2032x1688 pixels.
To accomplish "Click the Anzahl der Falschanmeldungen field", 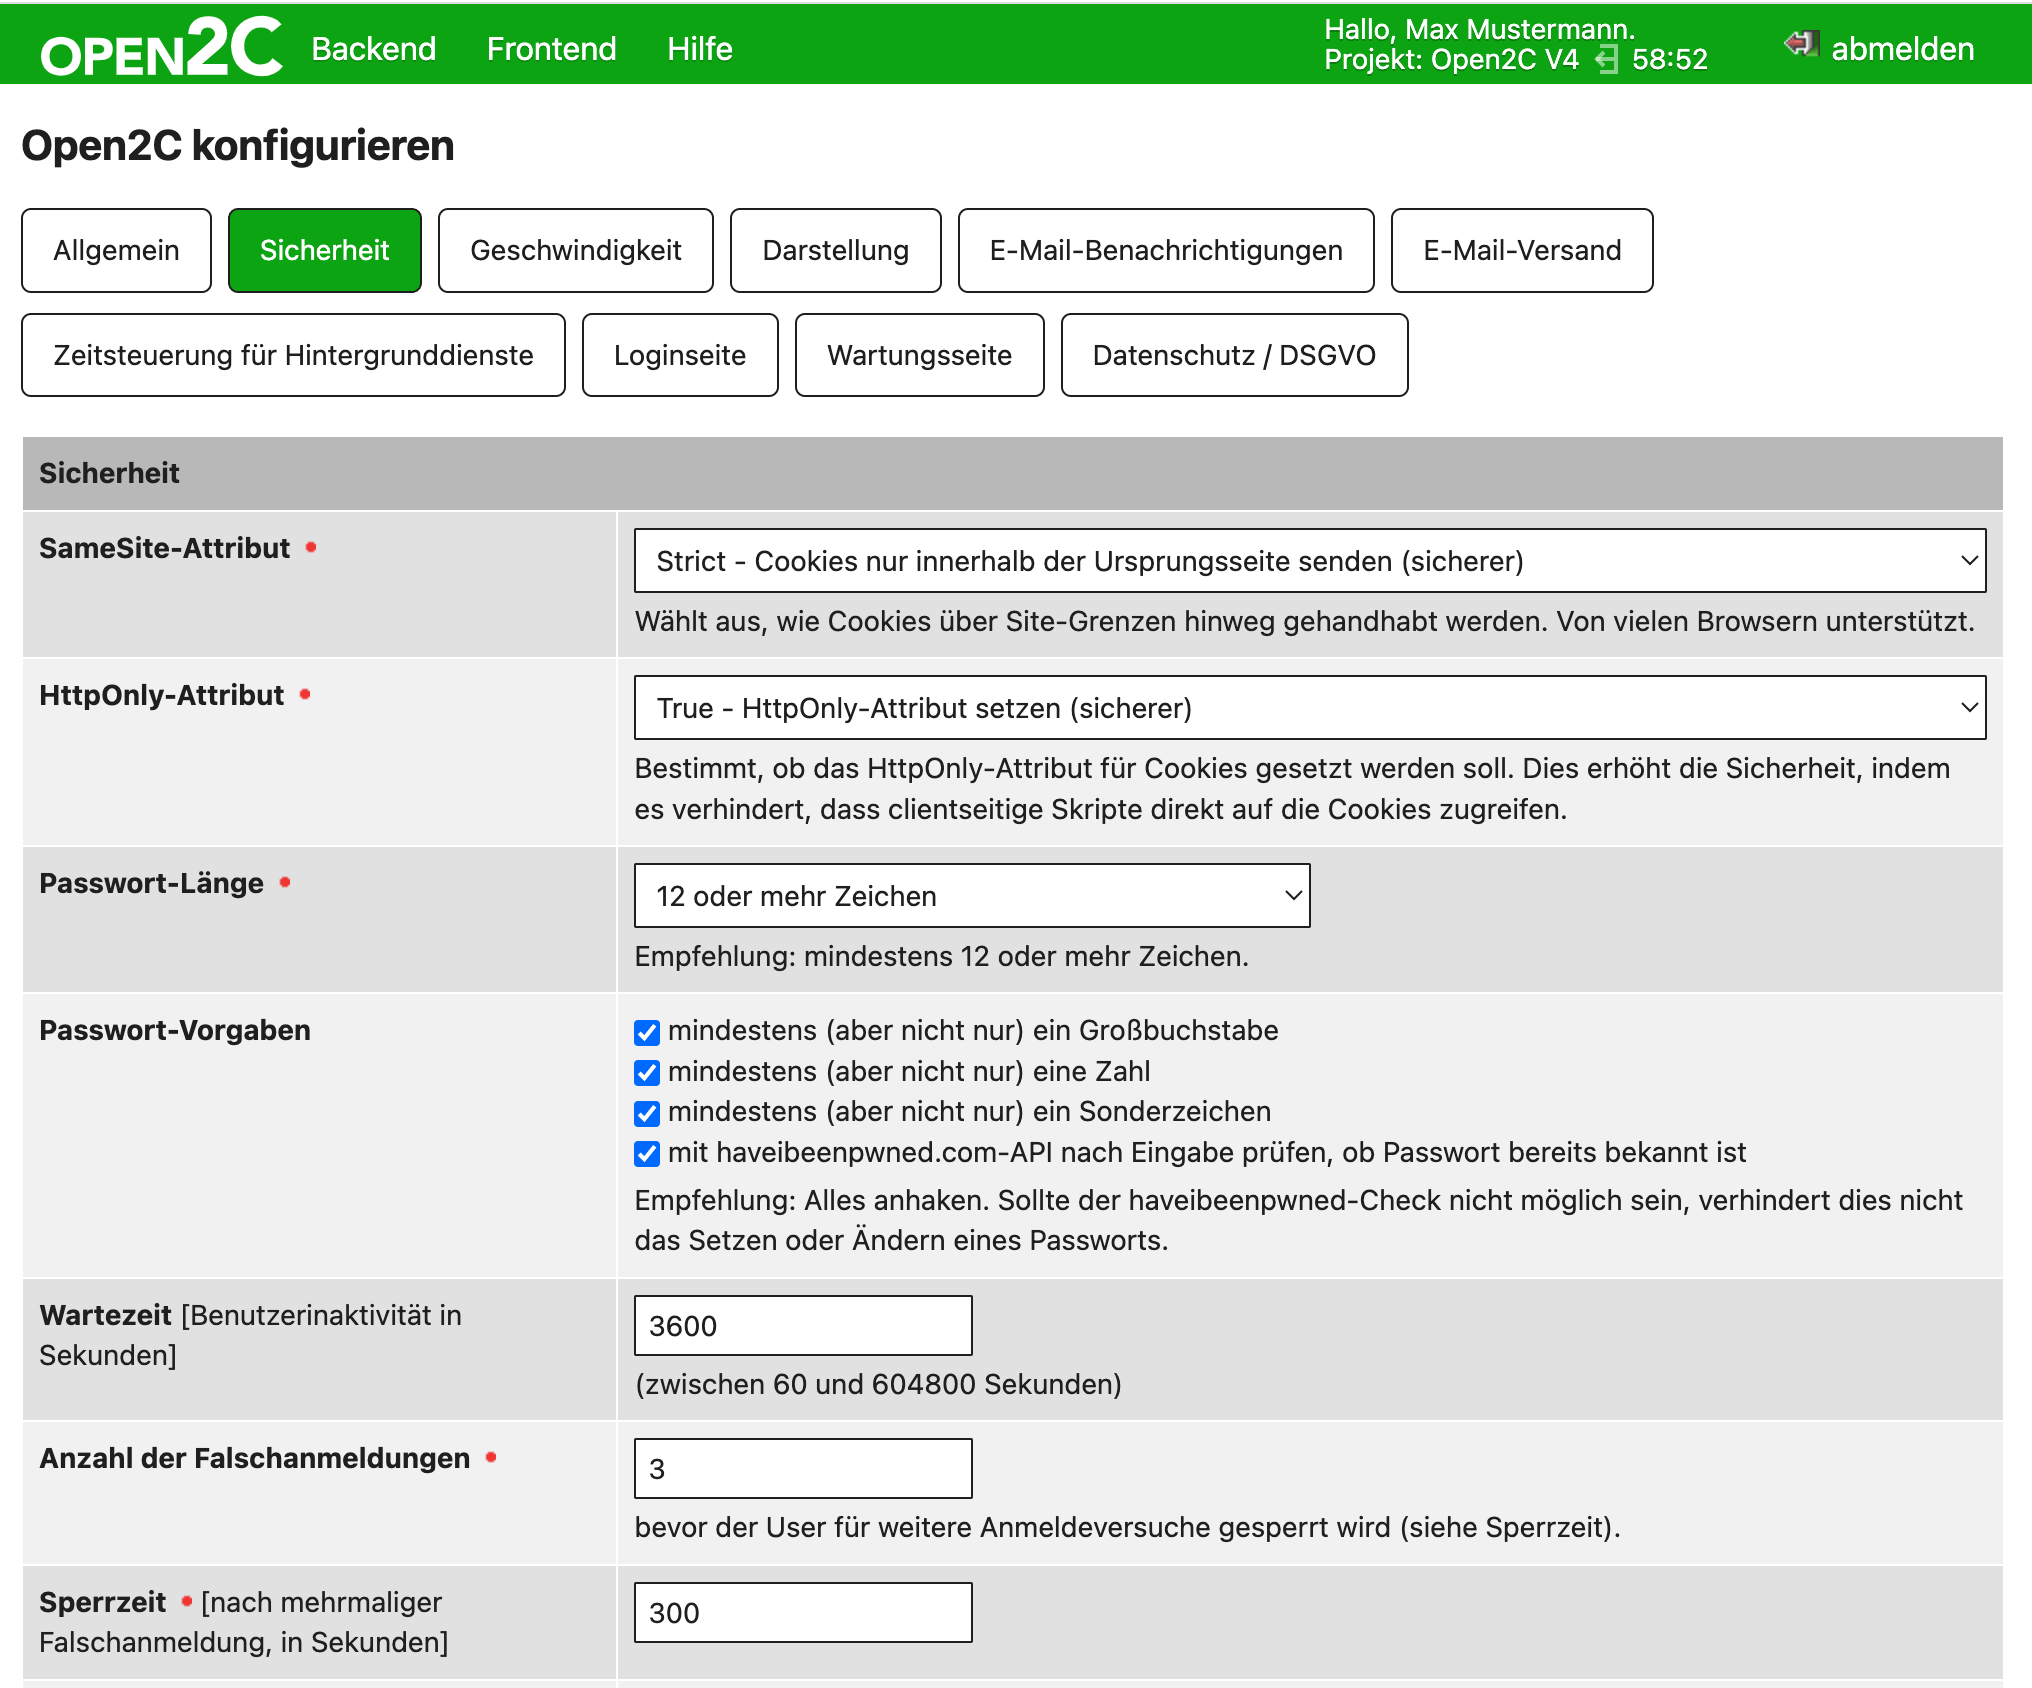I will click(x=803, y=1469).
